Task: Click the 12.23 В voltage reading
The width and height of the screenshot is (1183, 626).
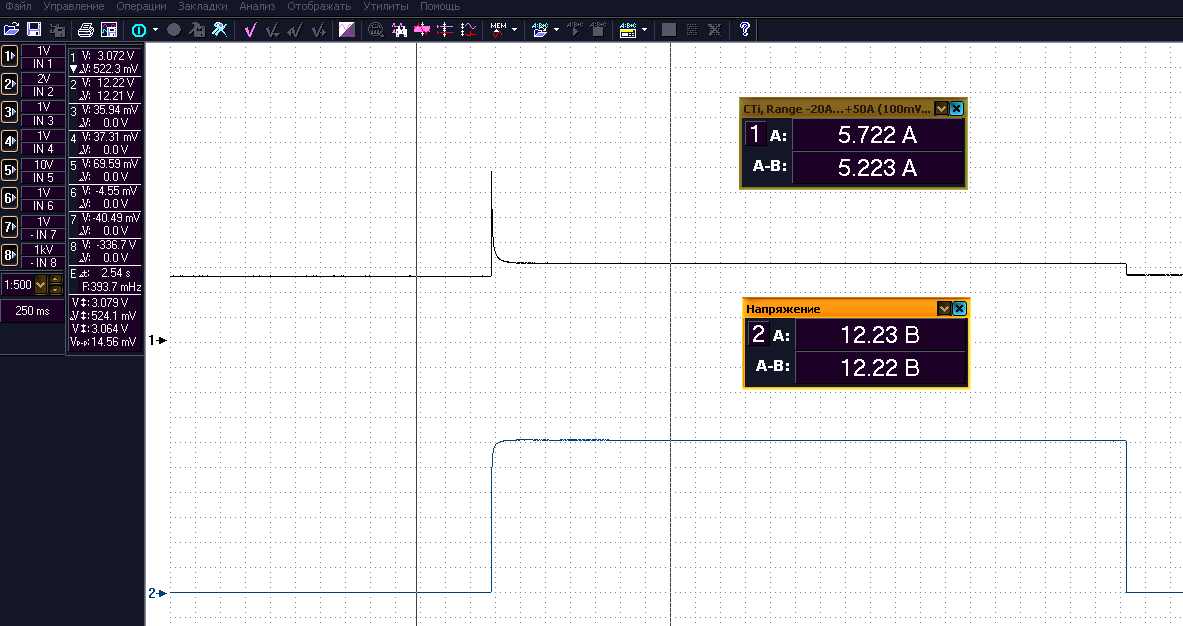Action: pos(880,335)
